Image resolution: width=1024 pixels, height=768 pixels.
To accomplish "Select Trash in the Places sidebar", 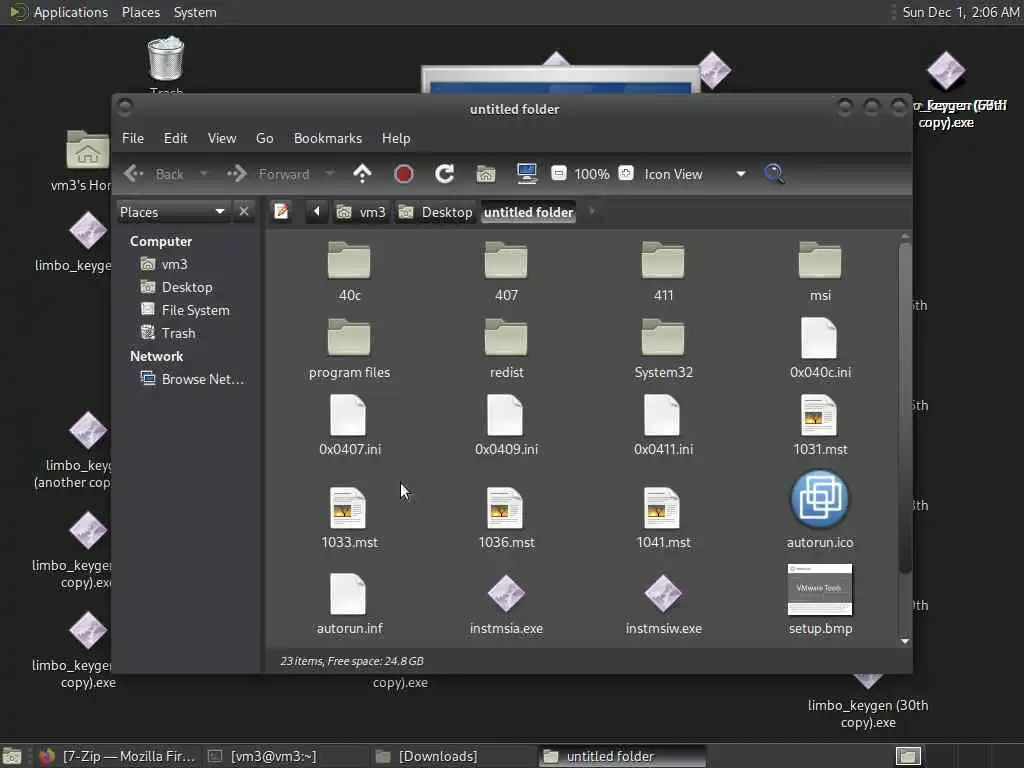I will point(168,333).
